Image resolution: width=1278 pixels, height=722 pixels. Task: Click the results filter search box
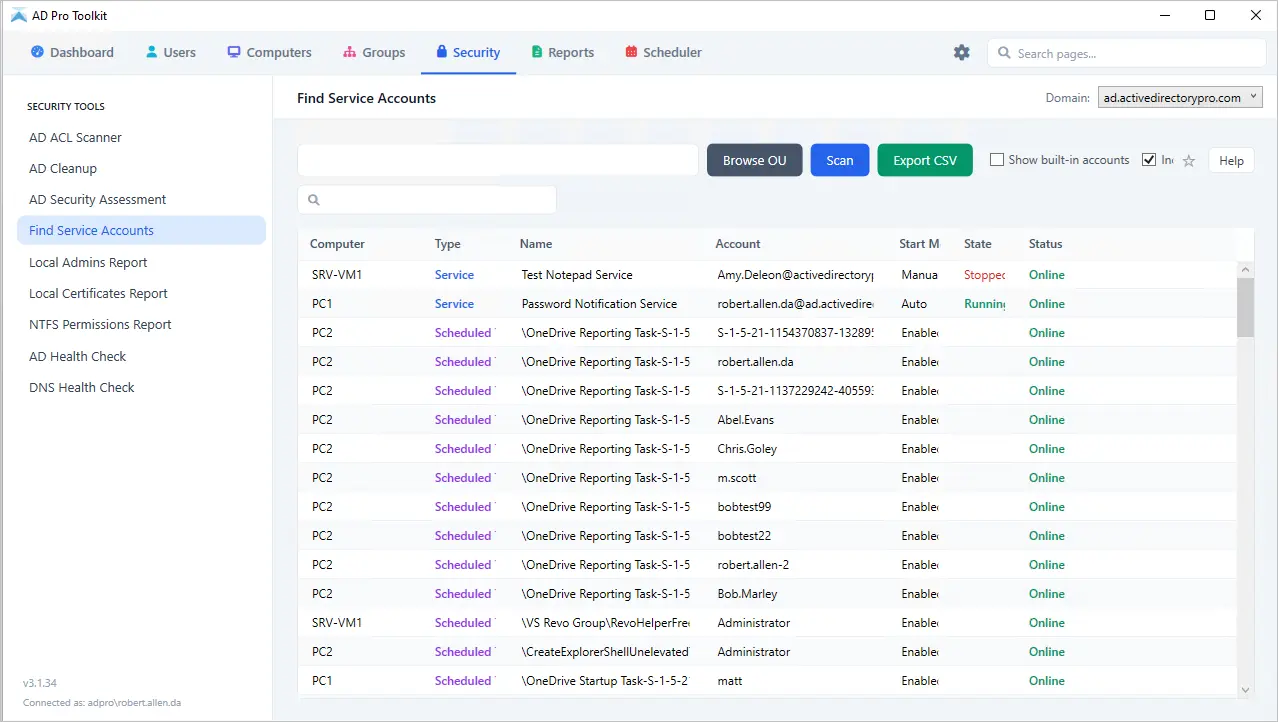click(427, 200)
